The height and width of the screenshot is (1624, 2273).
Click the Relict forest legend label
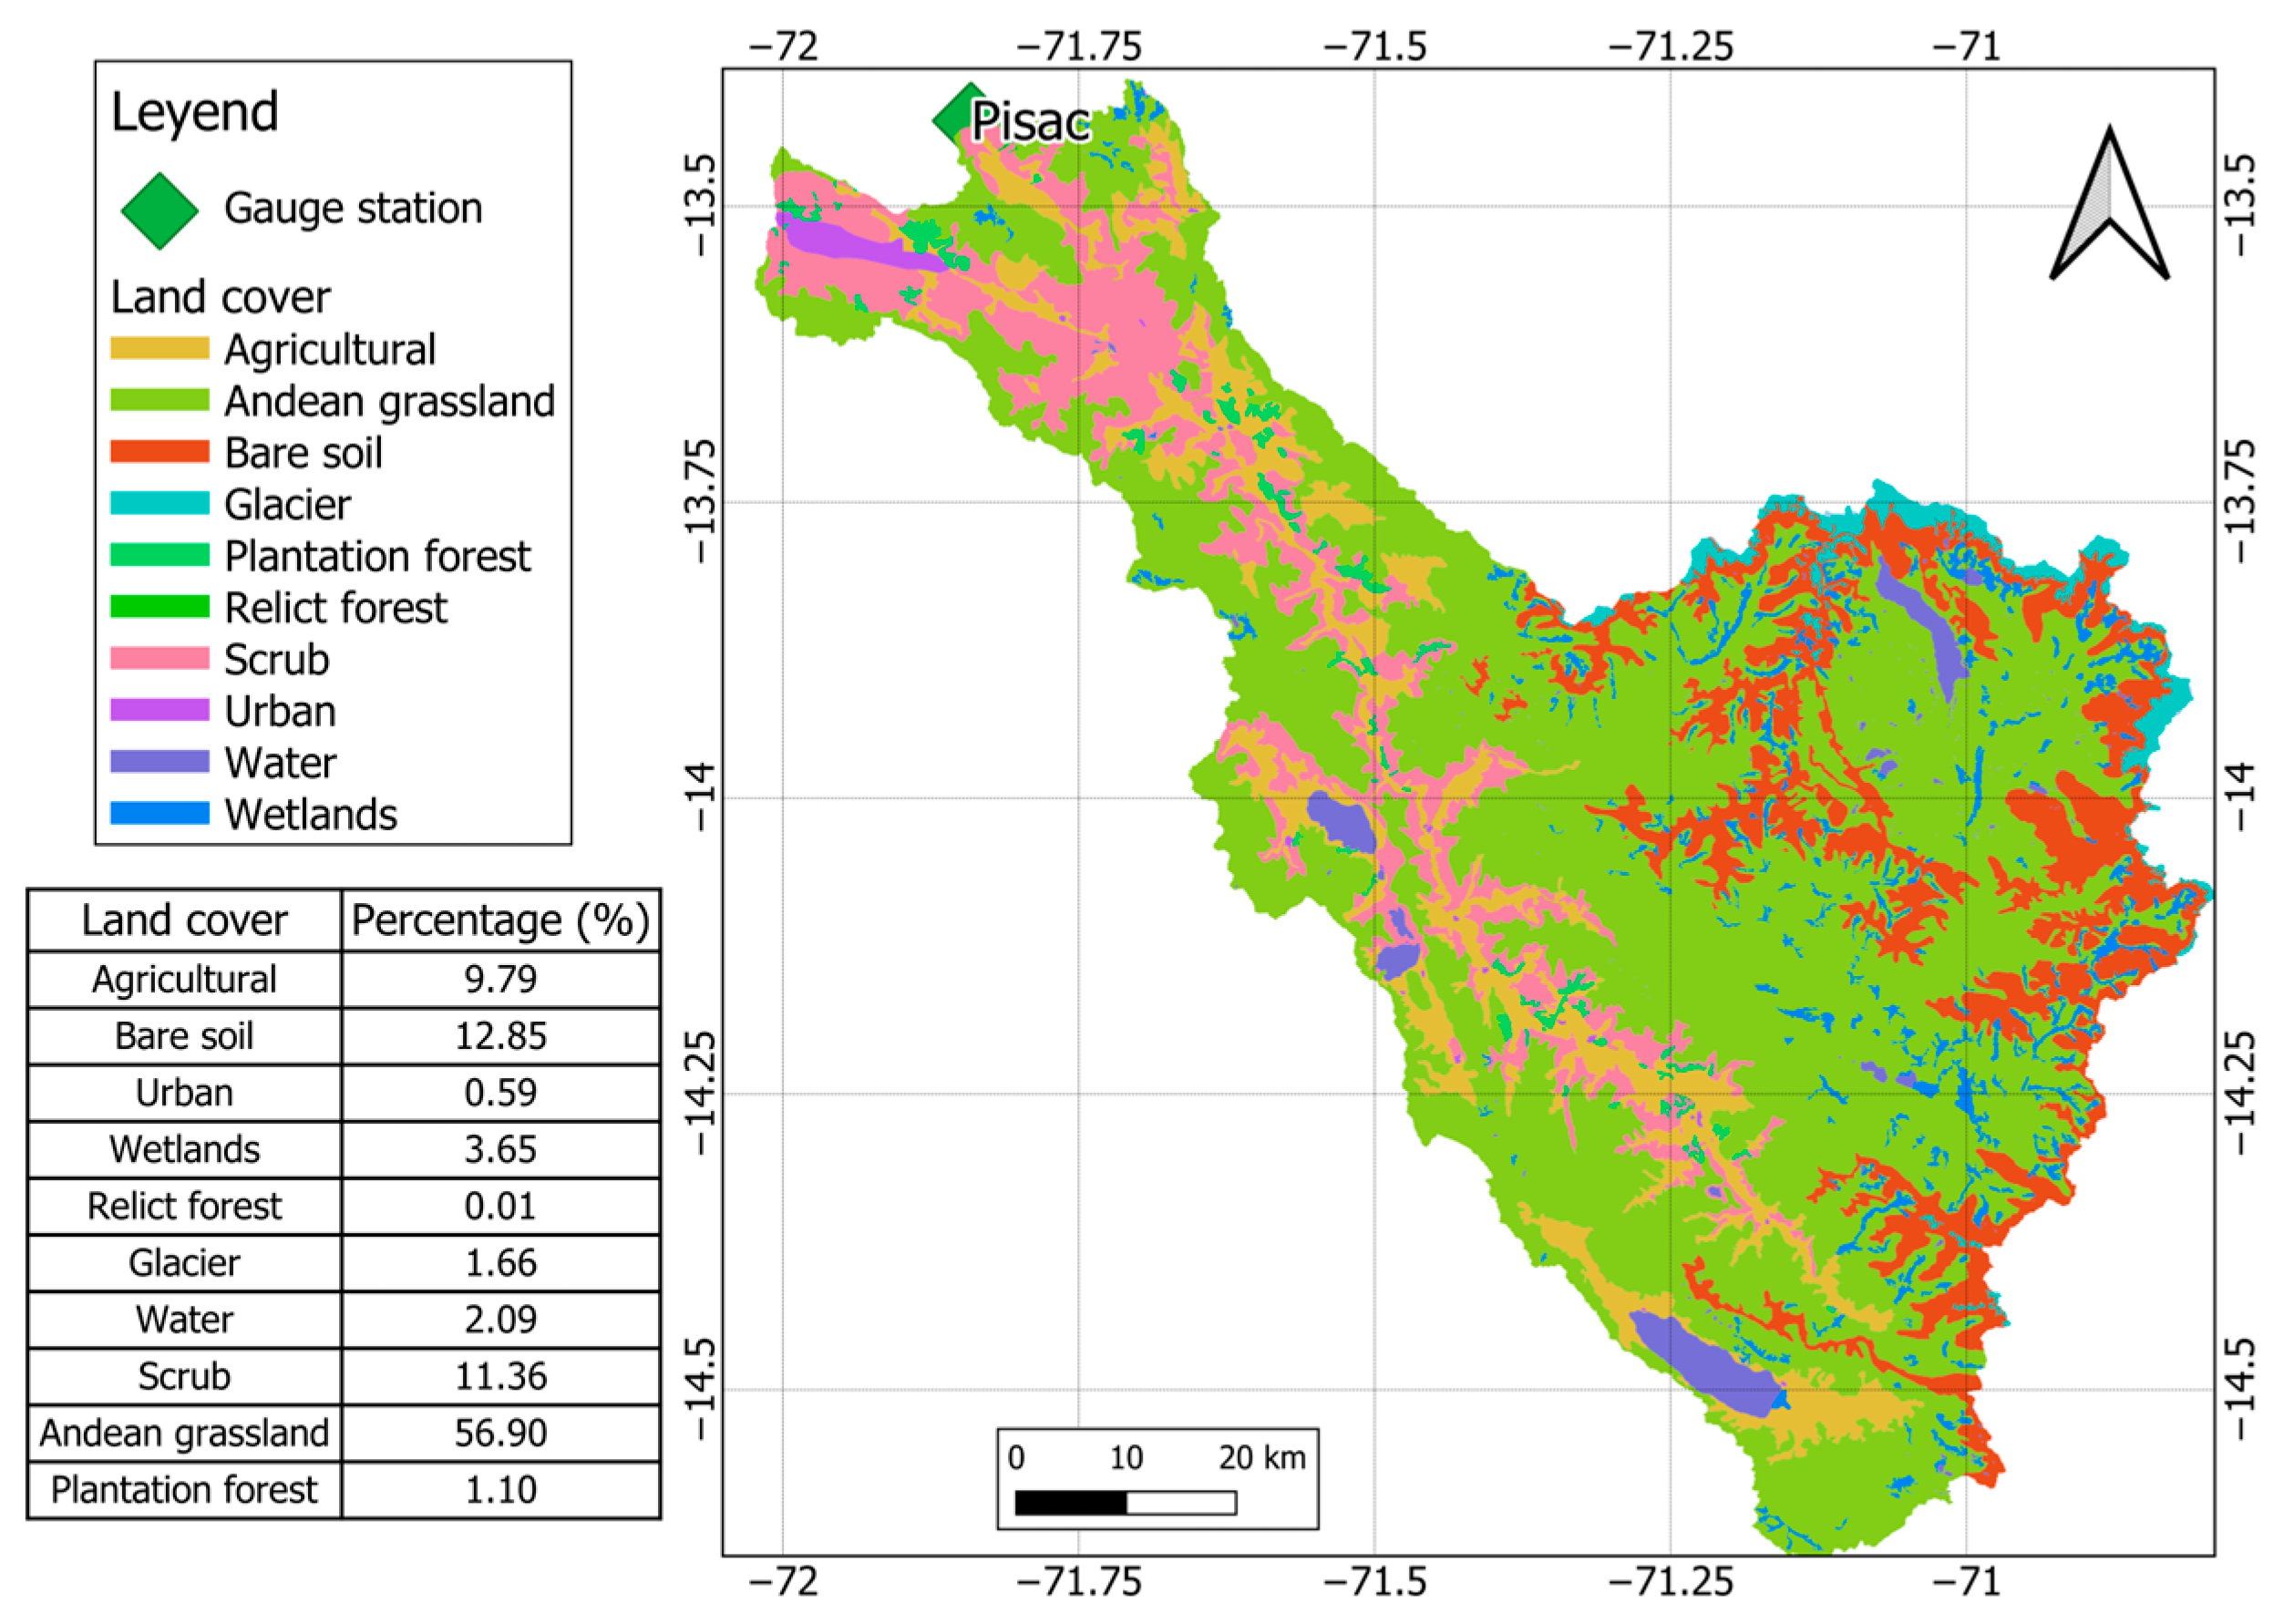[x=336, y=608]
